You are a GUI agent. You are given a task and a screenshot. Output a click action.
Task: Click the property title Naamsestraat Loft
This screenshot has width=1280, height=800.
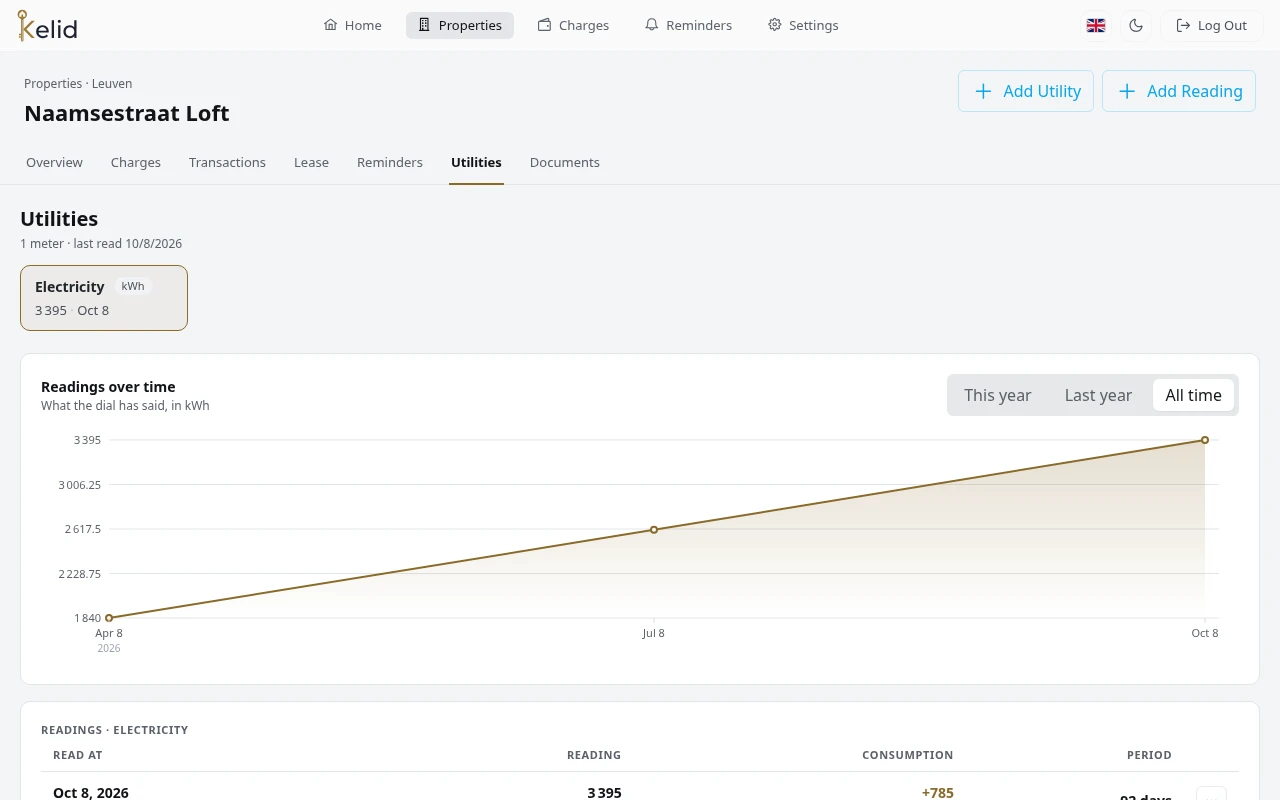click(127, 113)
